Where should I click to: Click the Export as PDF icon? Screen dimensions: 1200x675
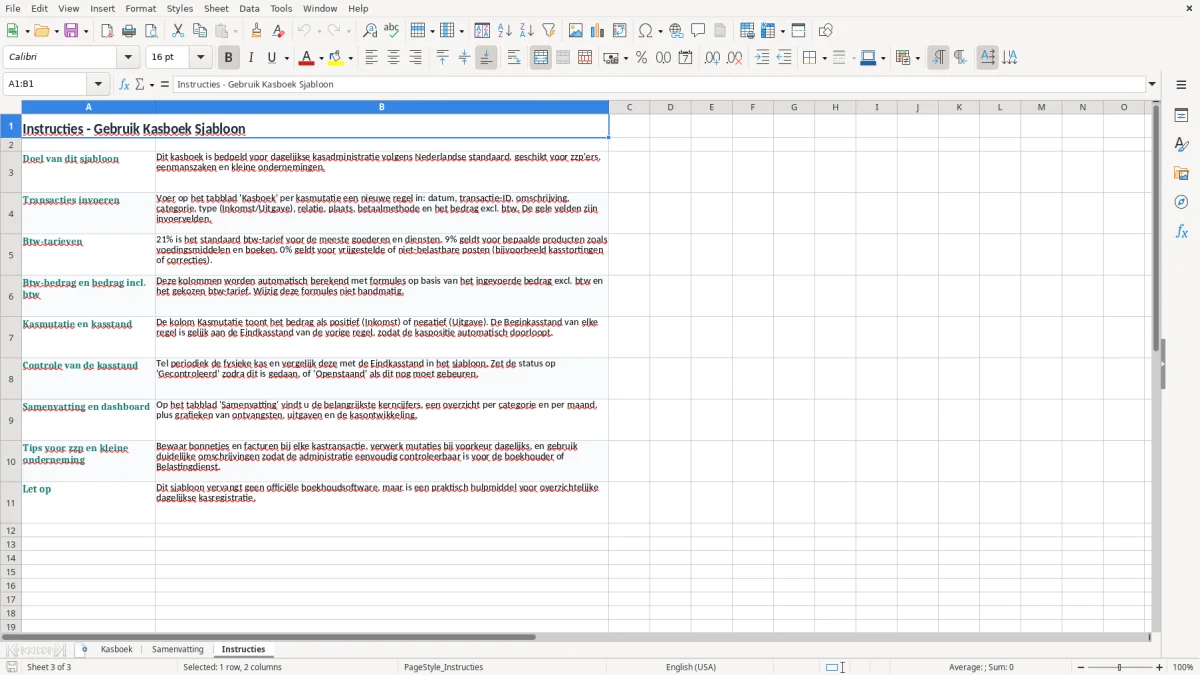tap(107, 31)
